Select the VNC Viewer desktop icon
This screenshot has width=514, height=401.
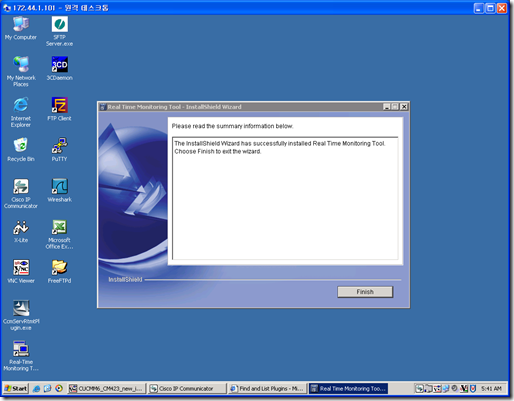click(21, 271)
